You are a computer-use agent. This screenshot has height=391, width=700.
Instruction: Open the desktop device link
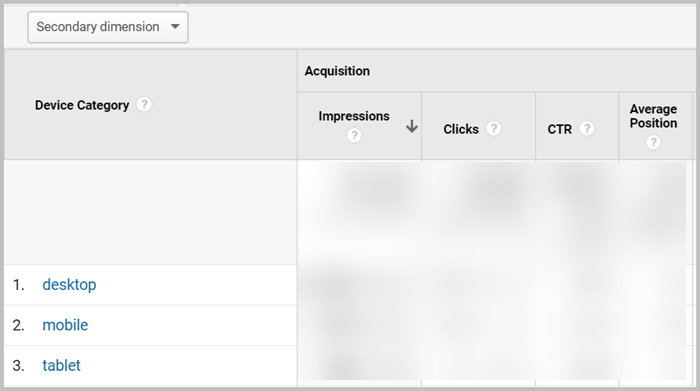[69, 285]
